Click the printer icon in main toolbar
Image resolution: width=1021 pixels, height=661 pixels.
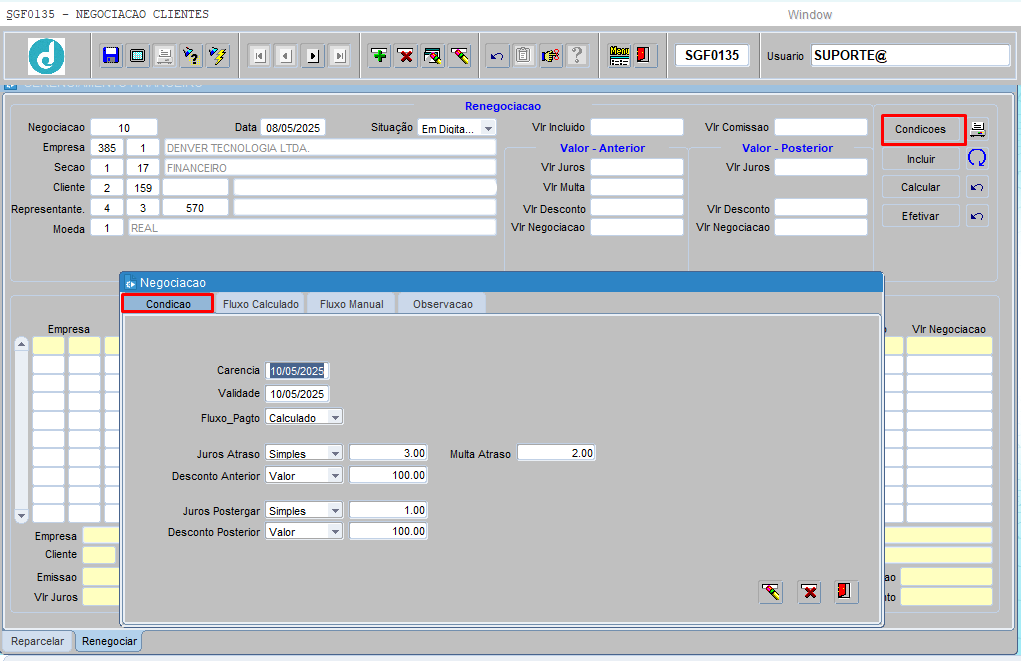pos(164,55)
